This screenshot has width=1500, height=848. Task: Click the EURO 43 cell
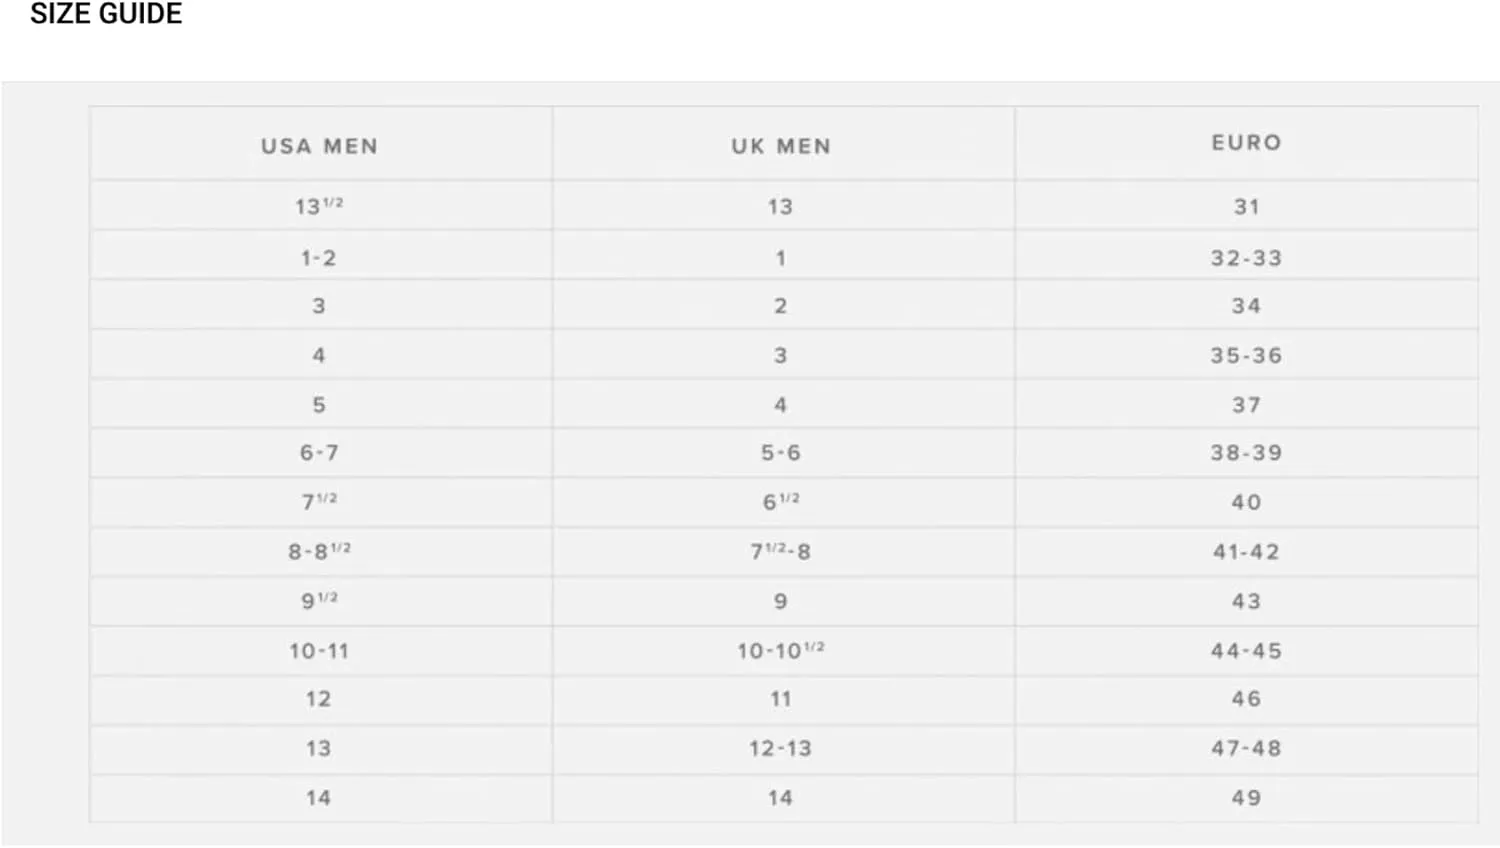[1246, 601]
